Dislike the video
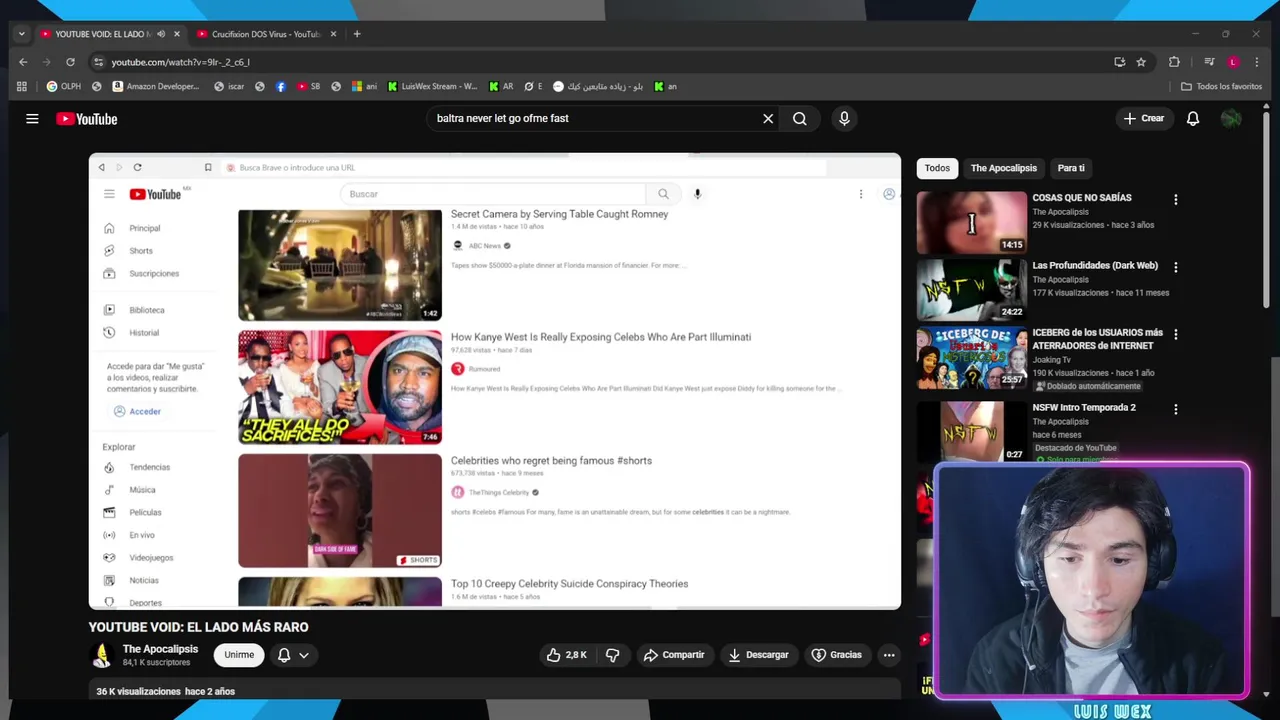 click(x=612, y=655)
